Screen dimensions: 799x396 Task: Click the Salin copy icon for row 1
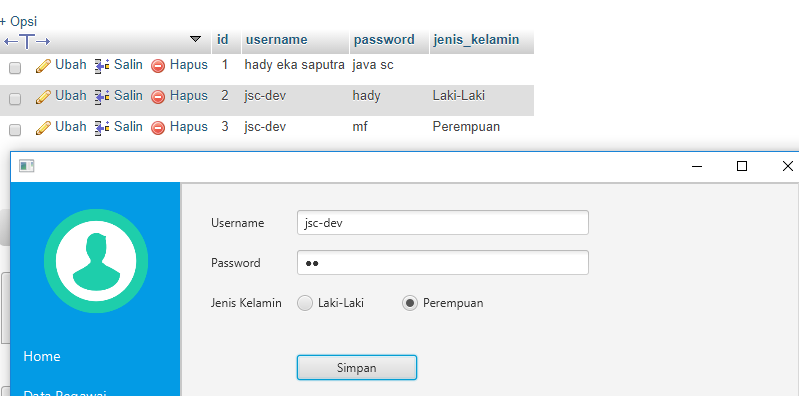pos(102,66)
